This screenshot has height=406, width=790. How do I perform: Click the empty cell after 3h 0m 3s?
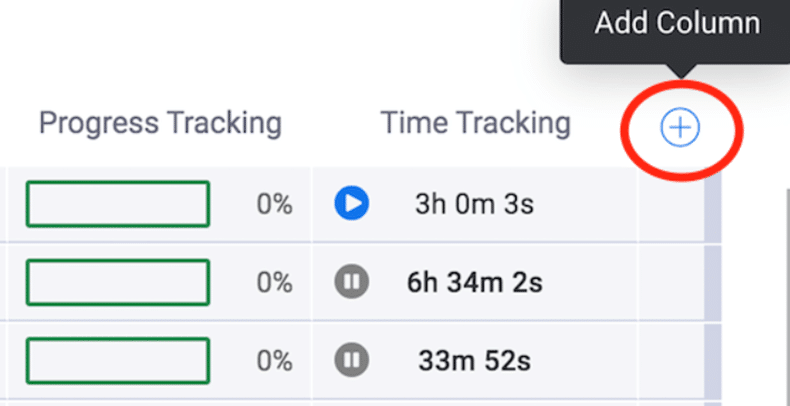pos(672,204)
